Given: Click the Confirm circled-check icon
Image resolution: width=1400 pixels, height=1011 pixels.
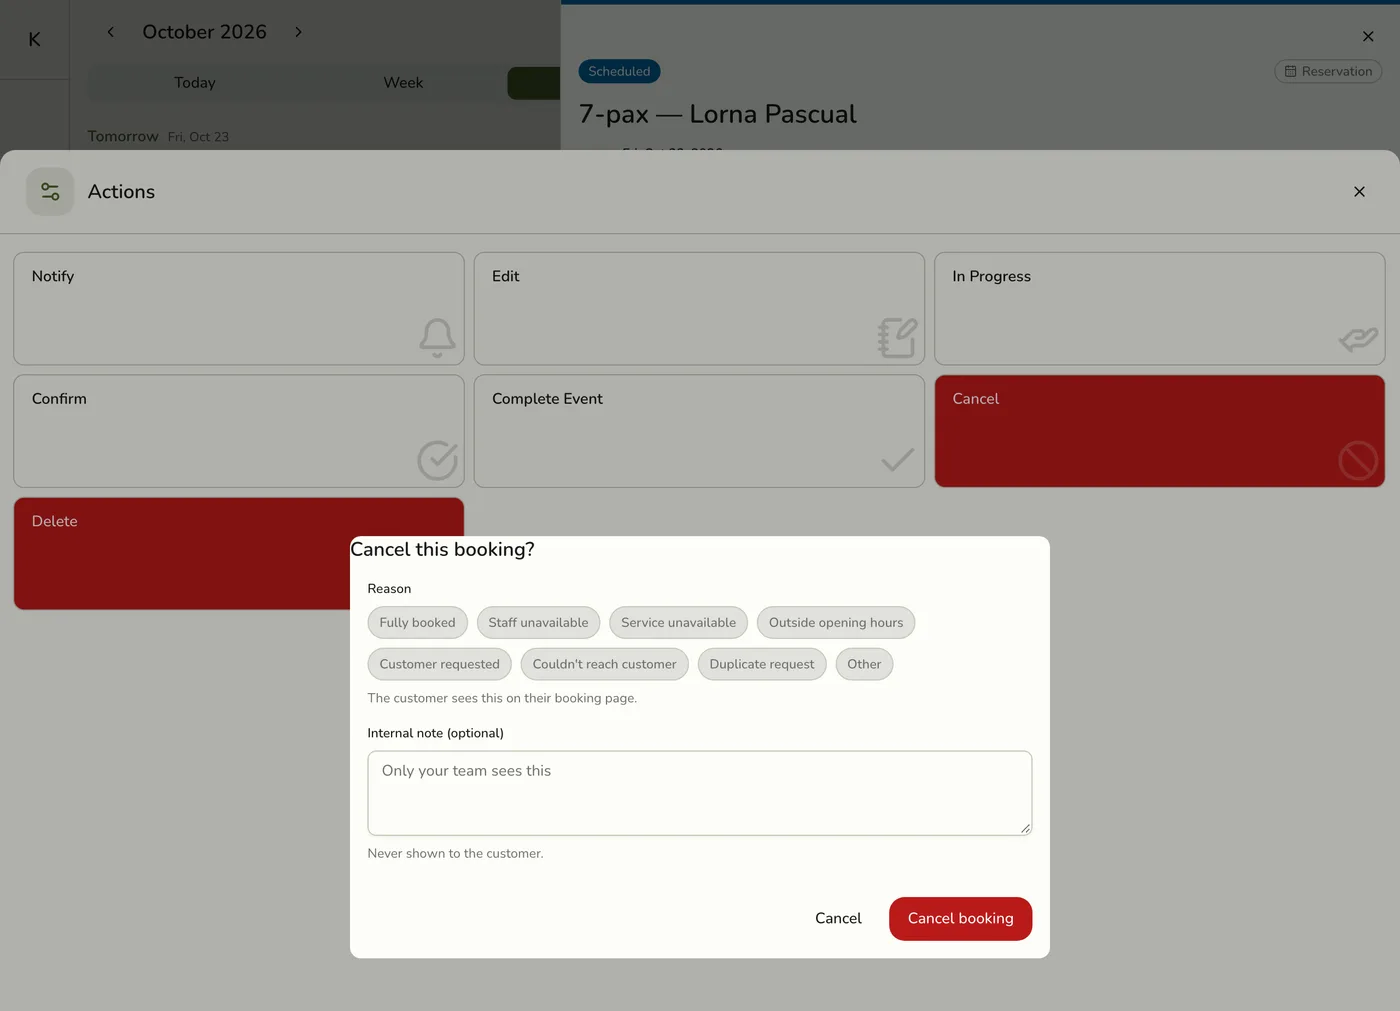Looking at the screenshot, I should [437, 460].
